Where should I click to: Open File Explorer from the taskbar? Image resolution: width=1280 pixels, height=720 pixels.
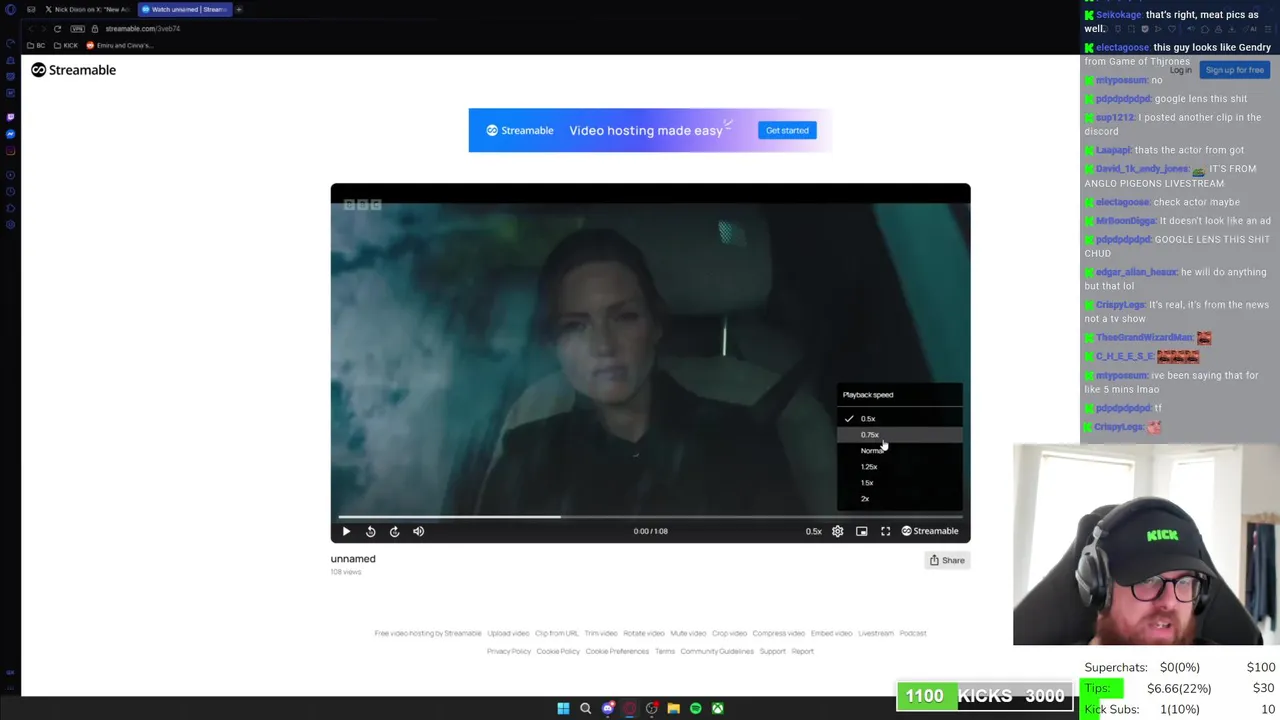pos(673,708)
